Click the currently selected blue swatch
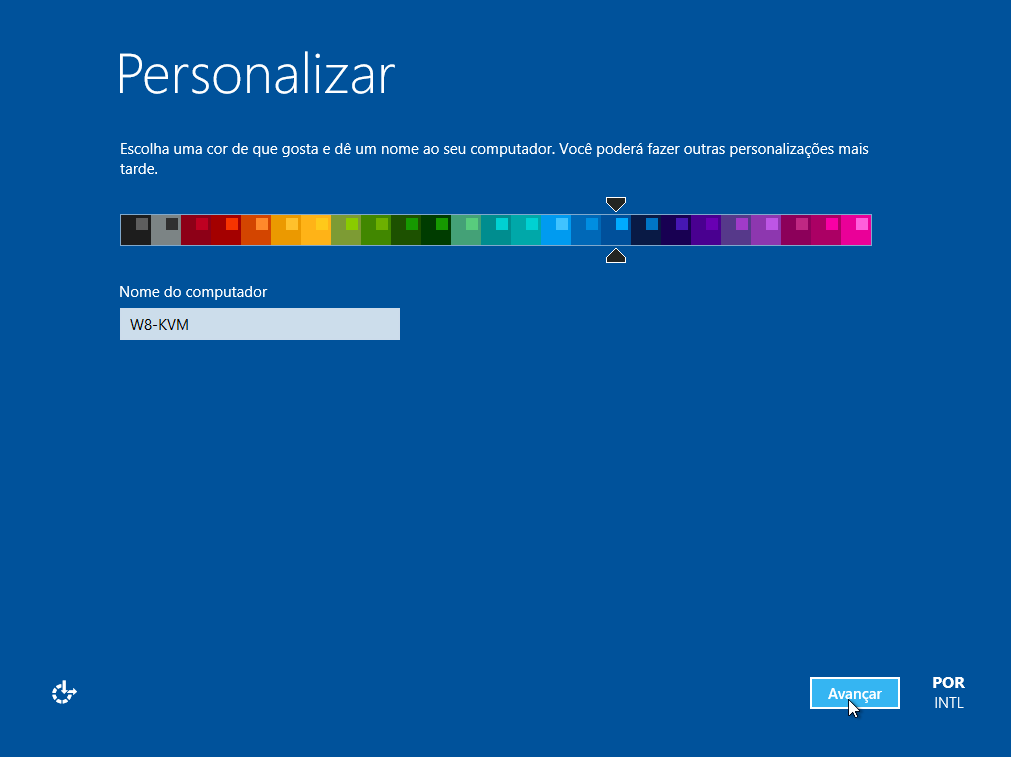Screen dimensions: 1011x757 615,230
